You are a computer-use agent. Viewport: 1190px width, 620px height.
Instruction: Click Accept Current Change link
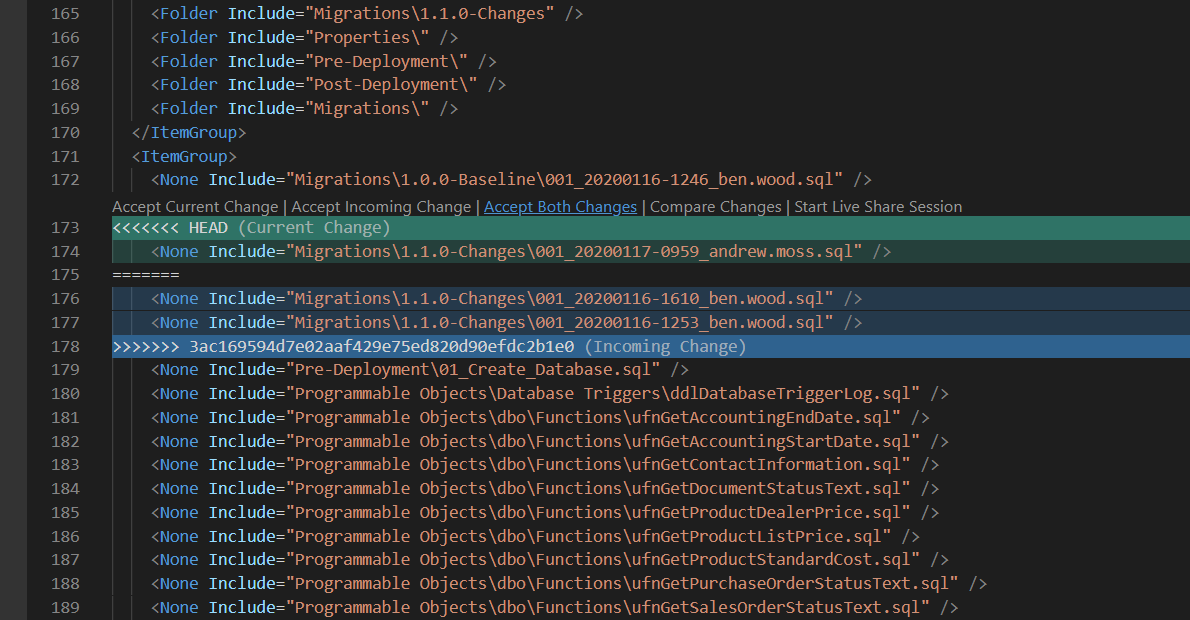195,207
